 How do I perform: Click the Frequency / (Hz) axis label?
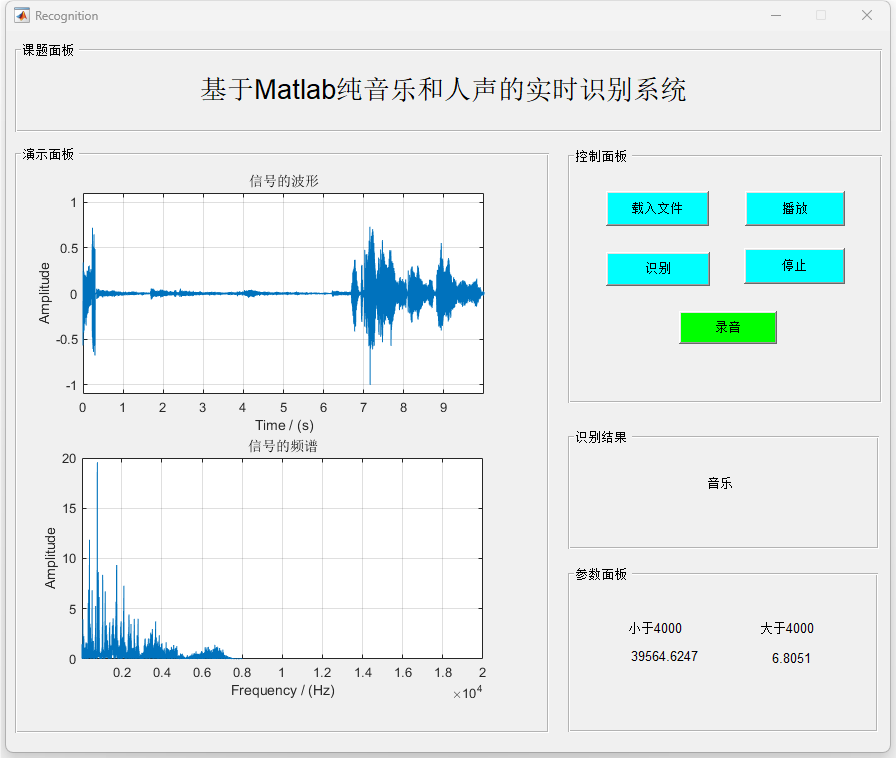point(283,690)
